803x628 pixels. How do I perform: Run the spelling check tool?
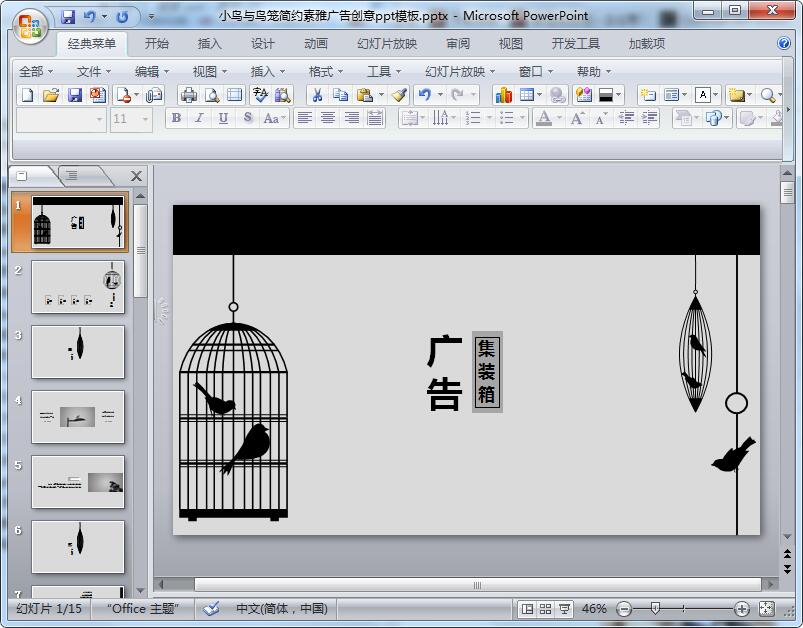point(260,95)
